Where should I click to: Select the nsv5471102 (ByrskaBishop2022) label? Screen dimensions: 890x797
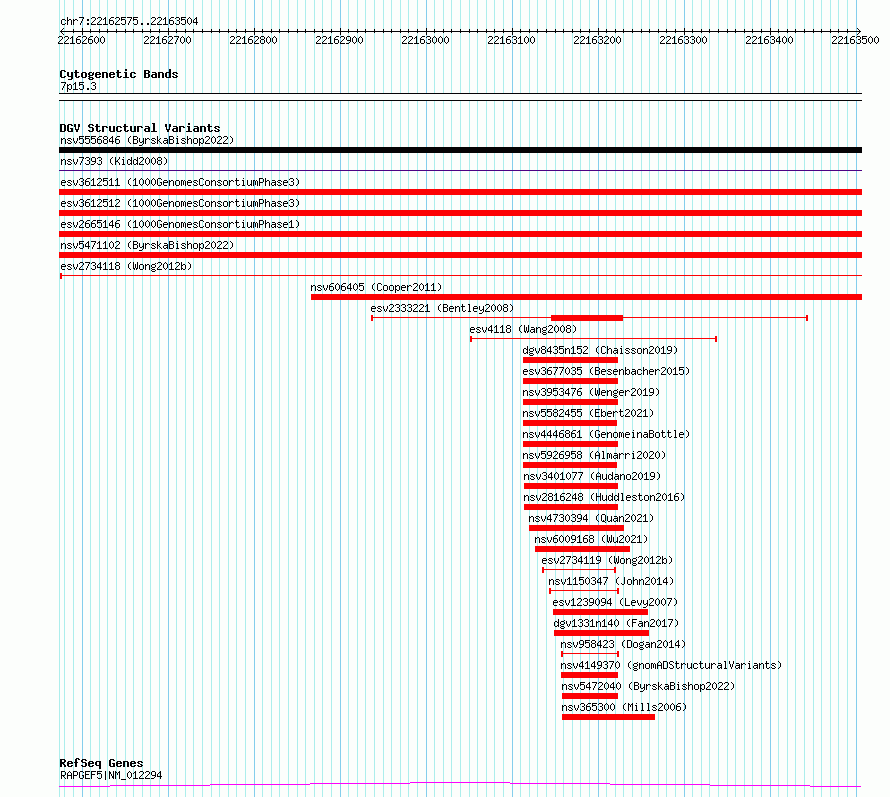(147, 245)
